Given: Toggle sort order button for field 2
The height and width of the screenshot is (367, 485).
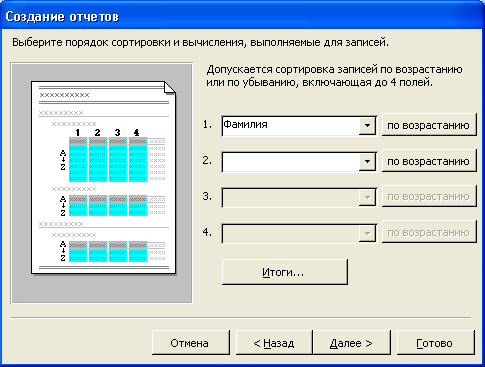Looking at the screenshot, I should tap(429, 161).
